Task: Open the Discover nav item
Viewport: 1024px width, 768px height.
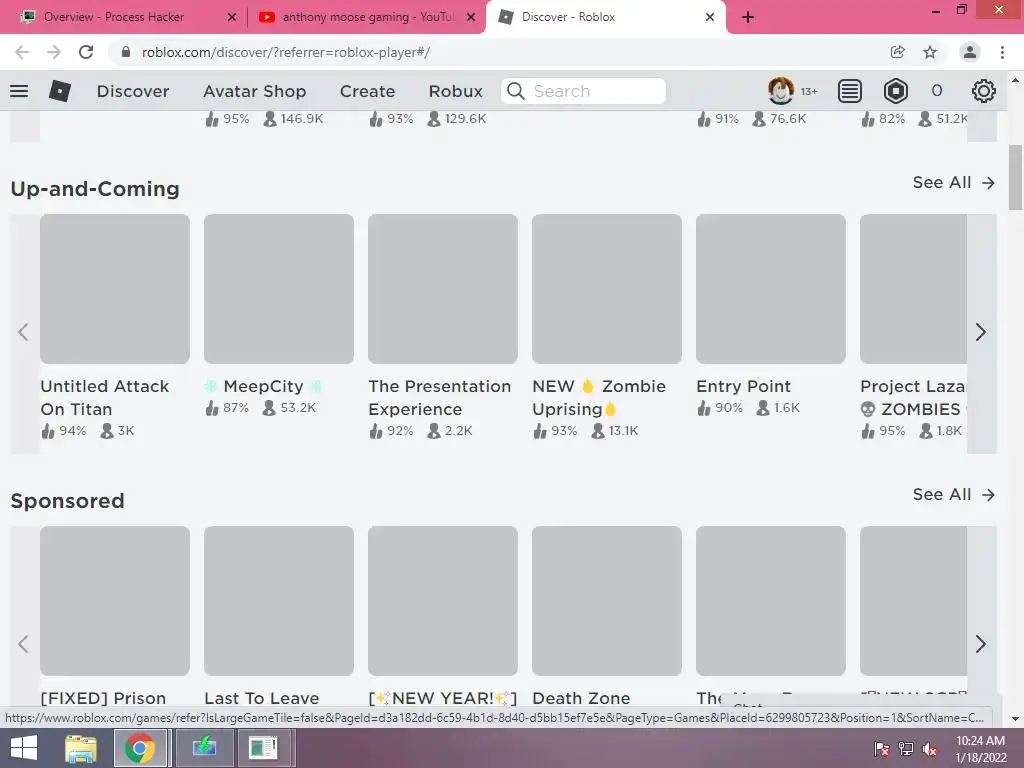Action: tap(133, 91)
